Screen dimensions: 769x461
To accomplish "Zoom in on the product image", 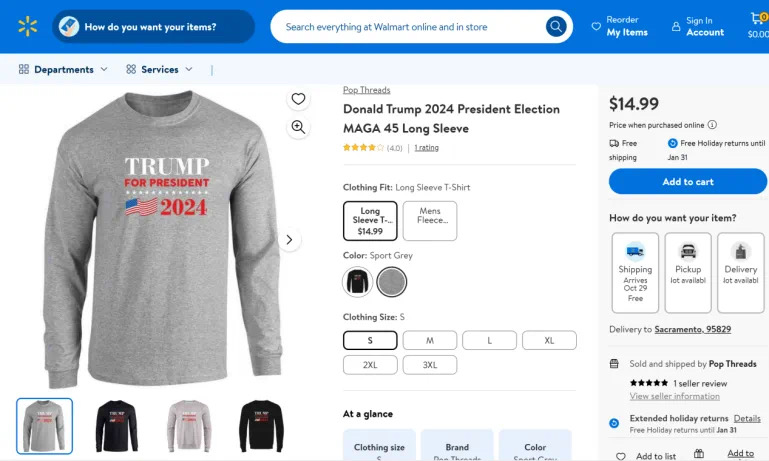I will 298,127.
